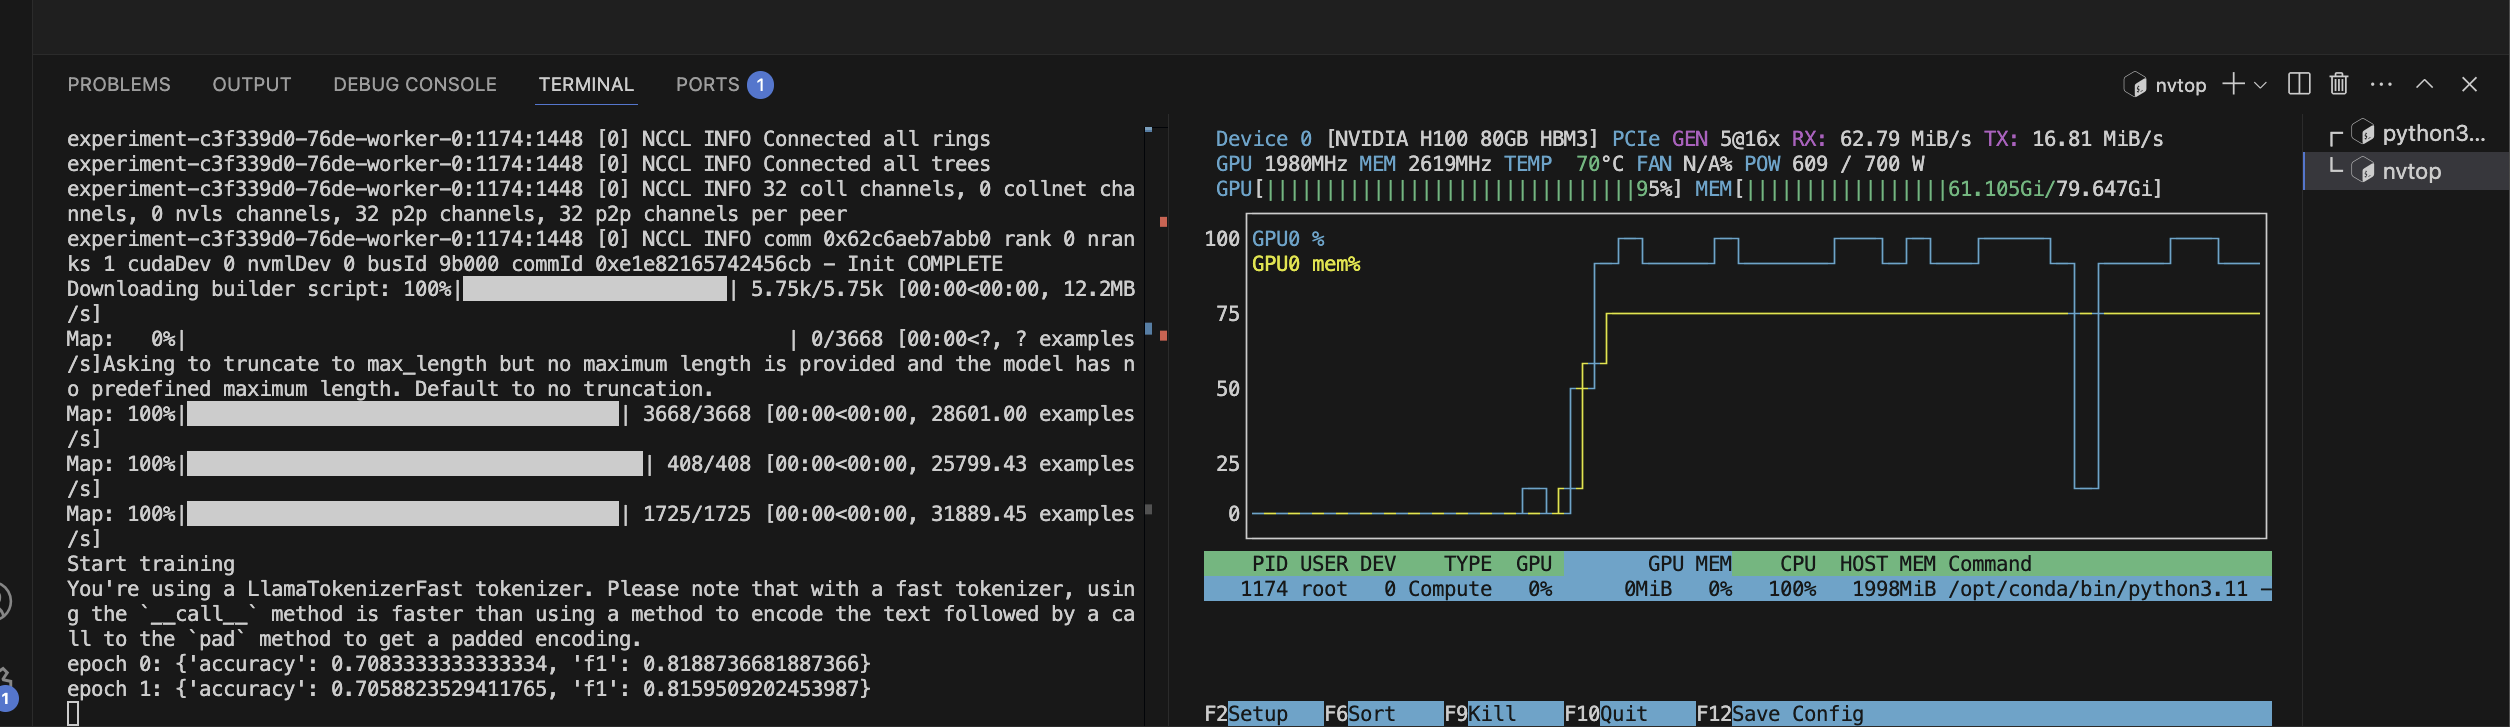
Task: Open the OUTPUT tab
Action: click(252, 85)
